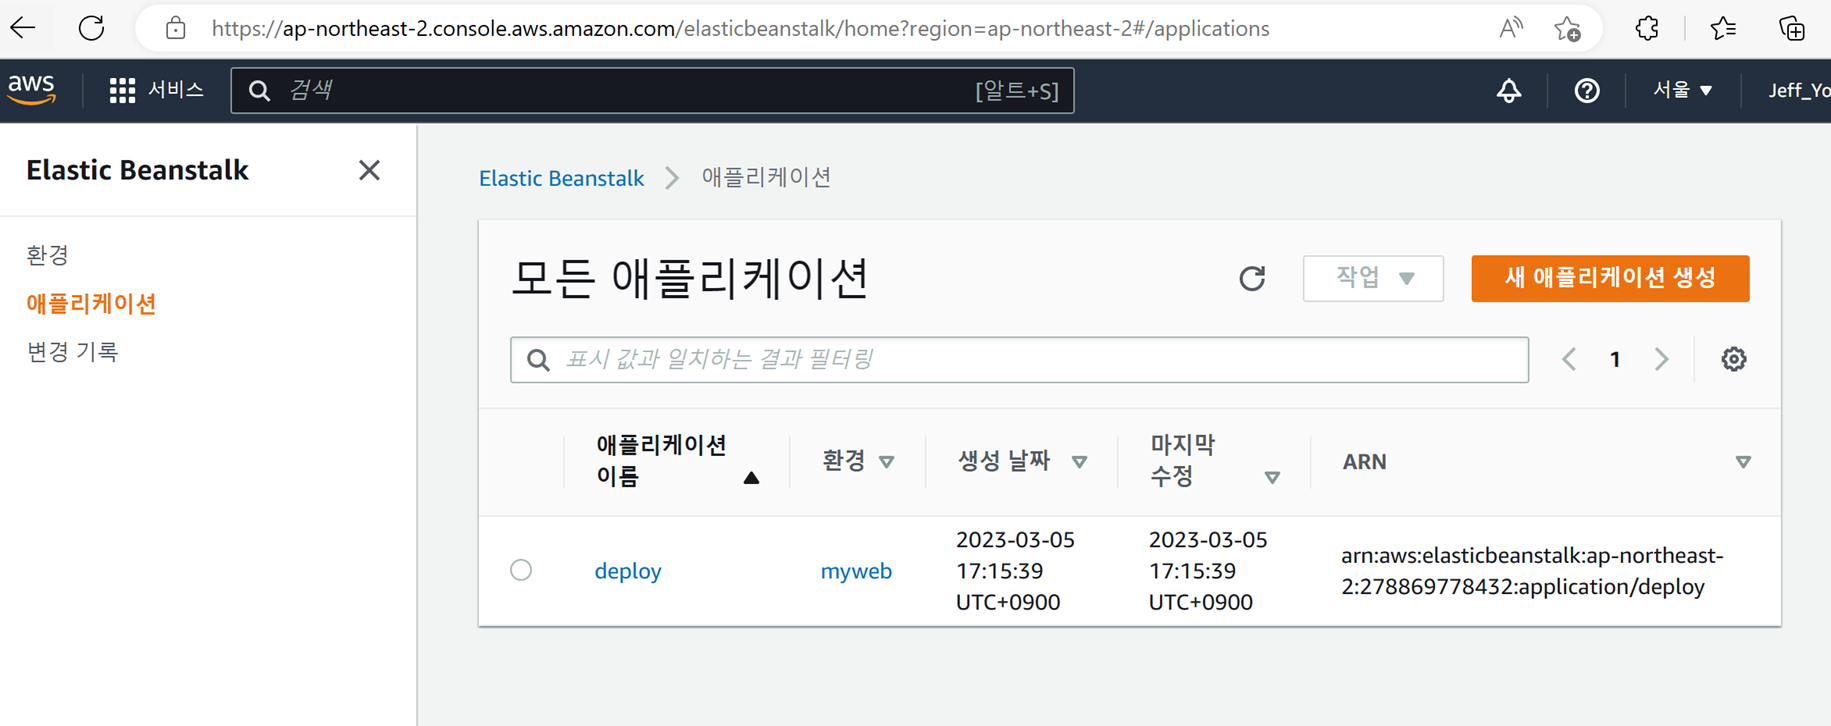Click the 애플리케이션 breadcrumb text

click(x=766, y=178)
